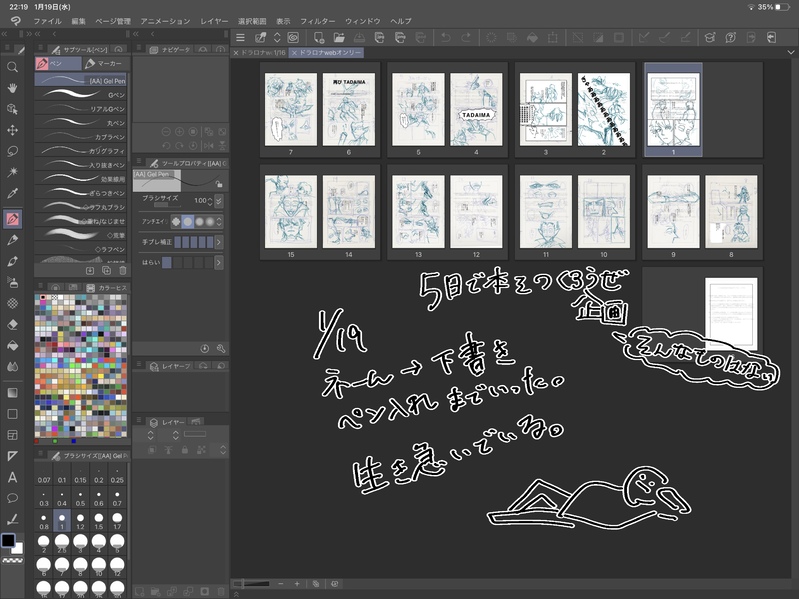Collapse the tool palette dock chevron
The image size is (799, 599).
click(x=4, y=34)
